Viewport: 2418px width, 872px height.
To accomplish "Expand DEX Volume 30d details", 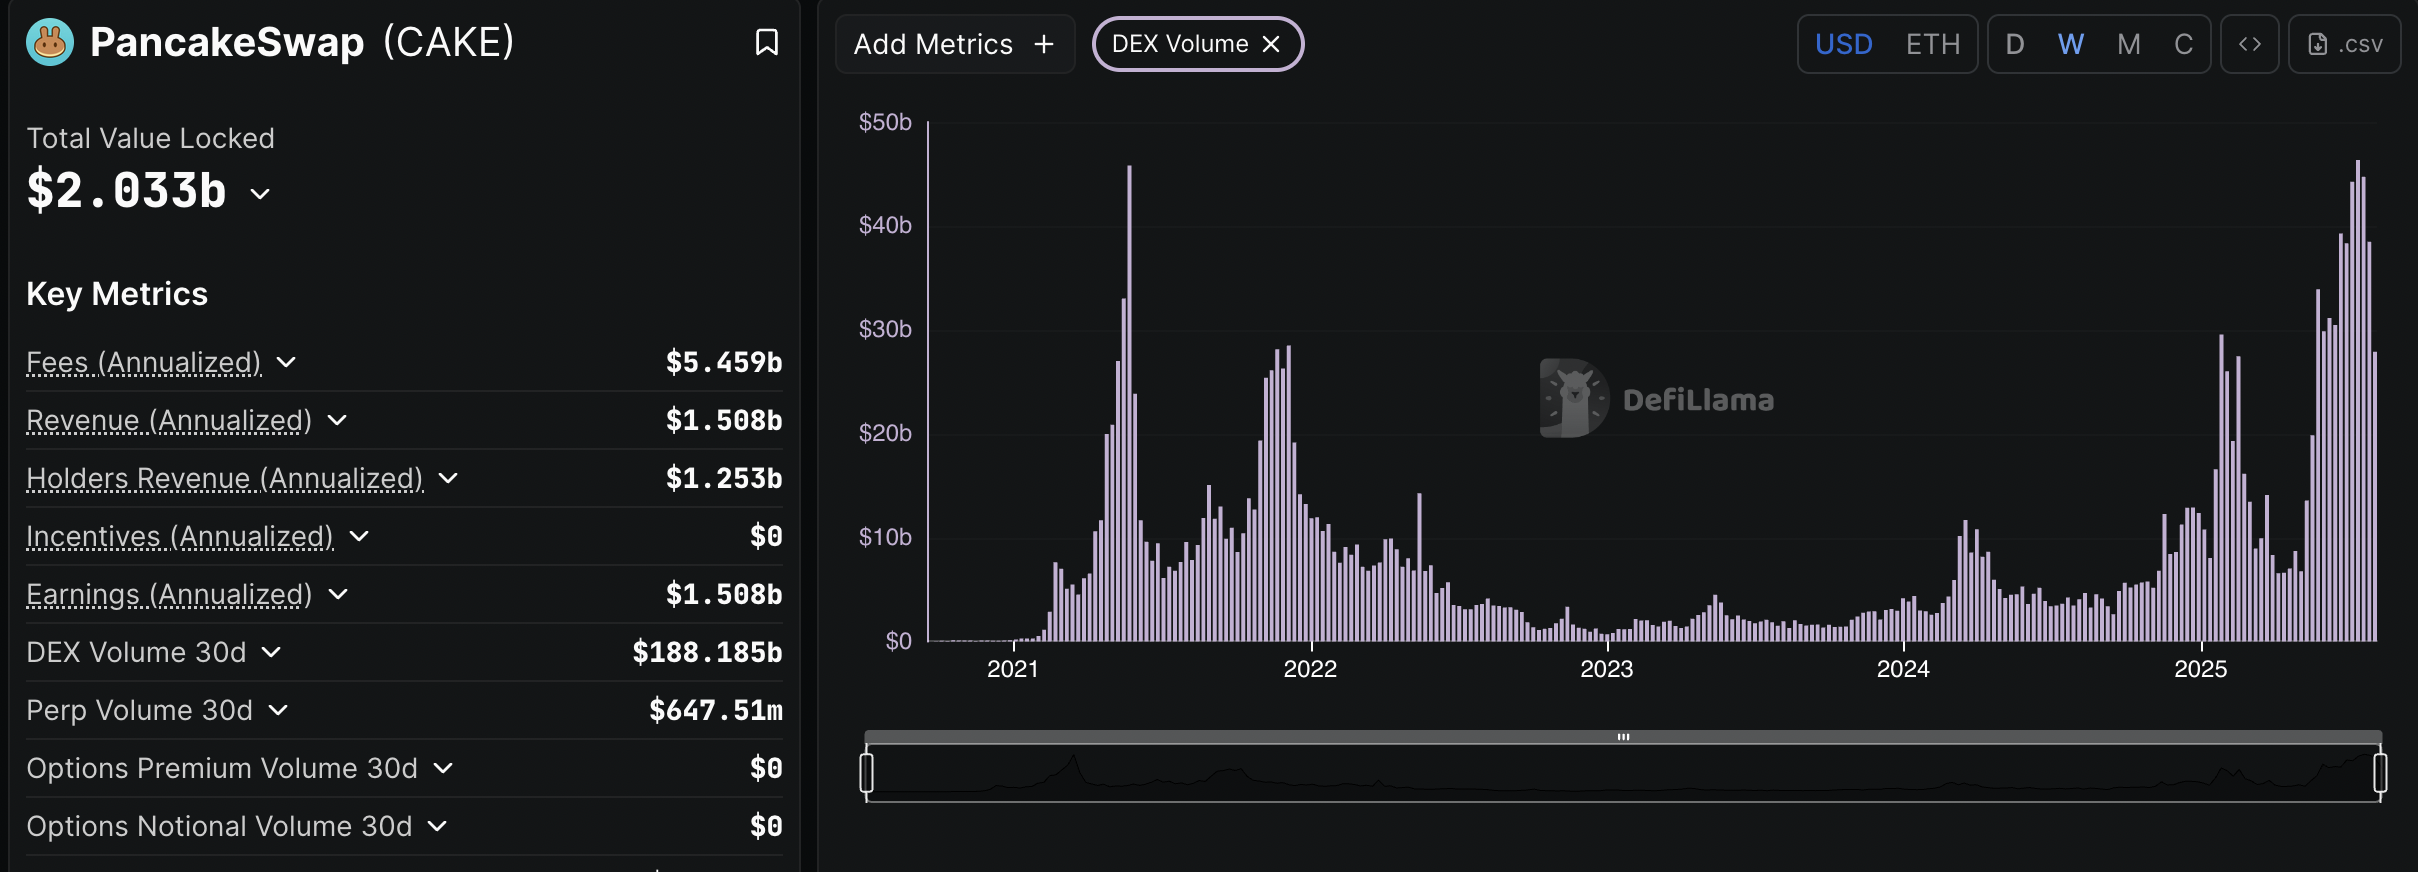I will pyautogui.click(x=271, y=652).
